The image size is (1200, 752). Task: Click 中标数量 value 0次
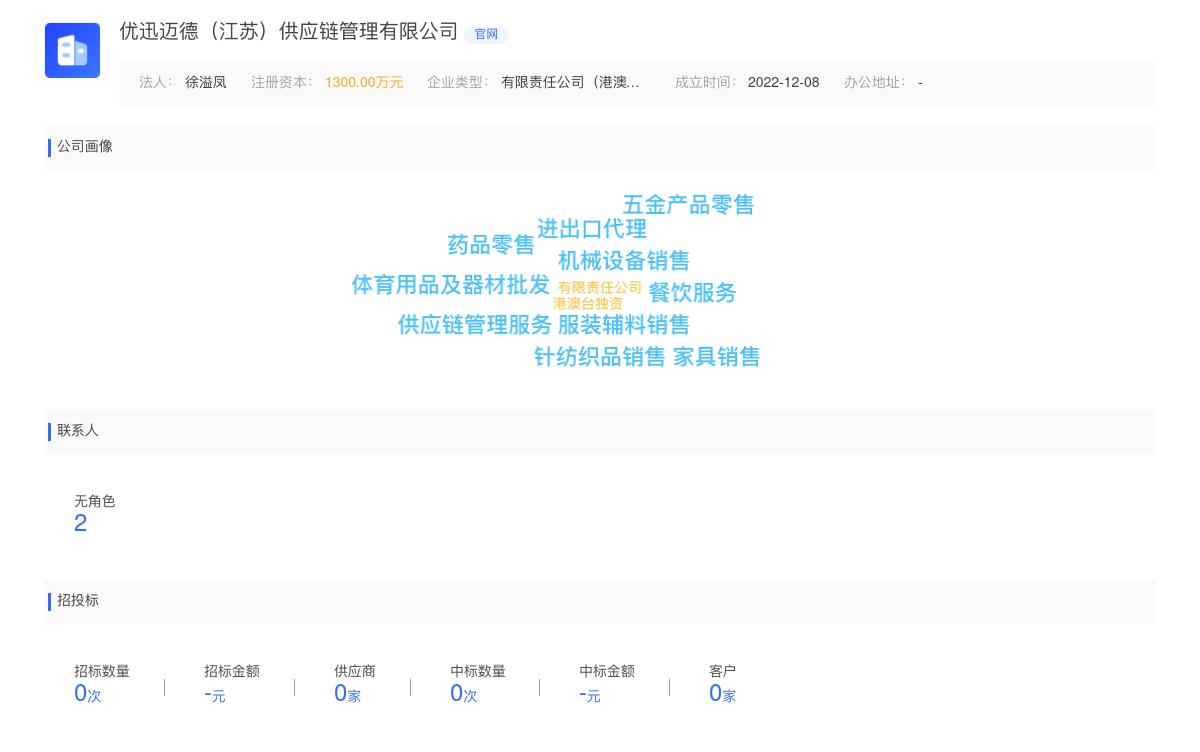pyautogui.click(x=464, y=694)
